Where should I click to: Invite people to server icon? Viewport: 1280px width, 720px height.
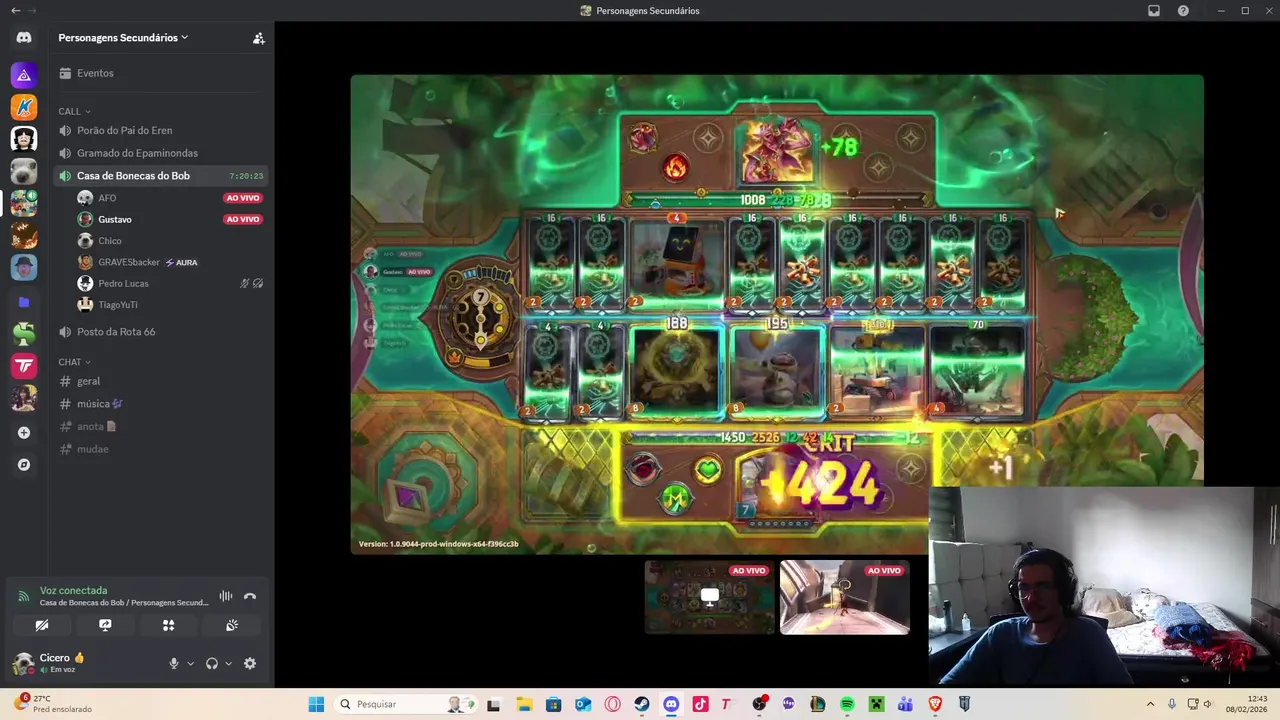pos(258,38)
